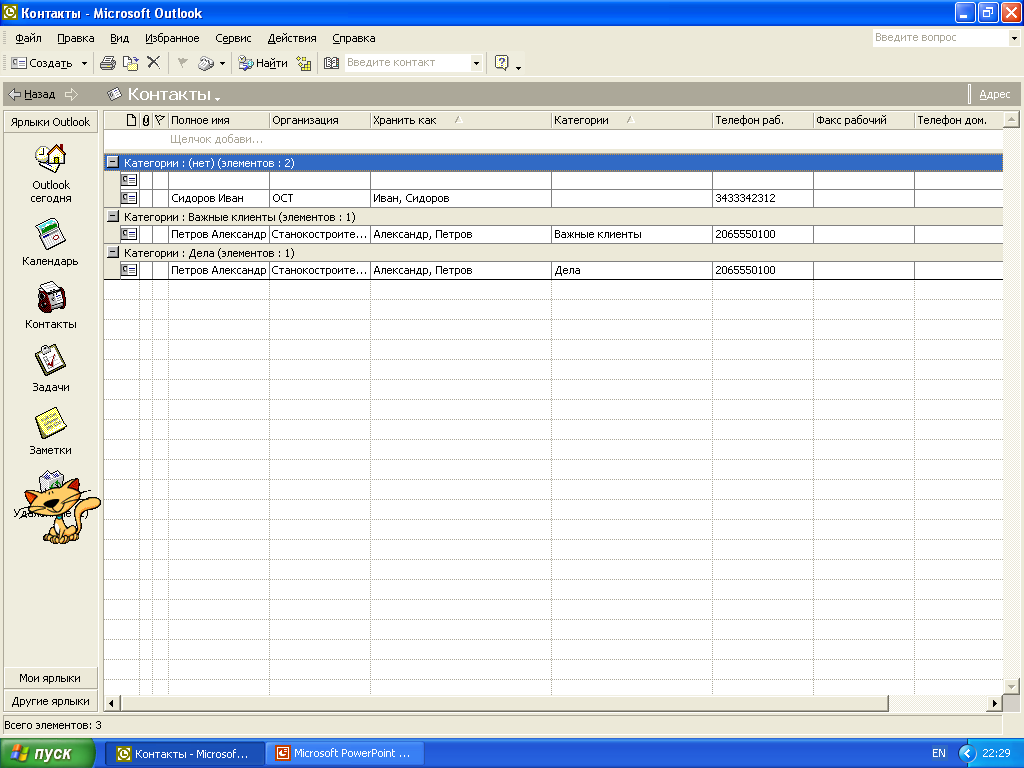Open the Контакты folder title dropdown
Viewport: 1024px width, 768px height.
pyautogui.click(x=217, y=99)
